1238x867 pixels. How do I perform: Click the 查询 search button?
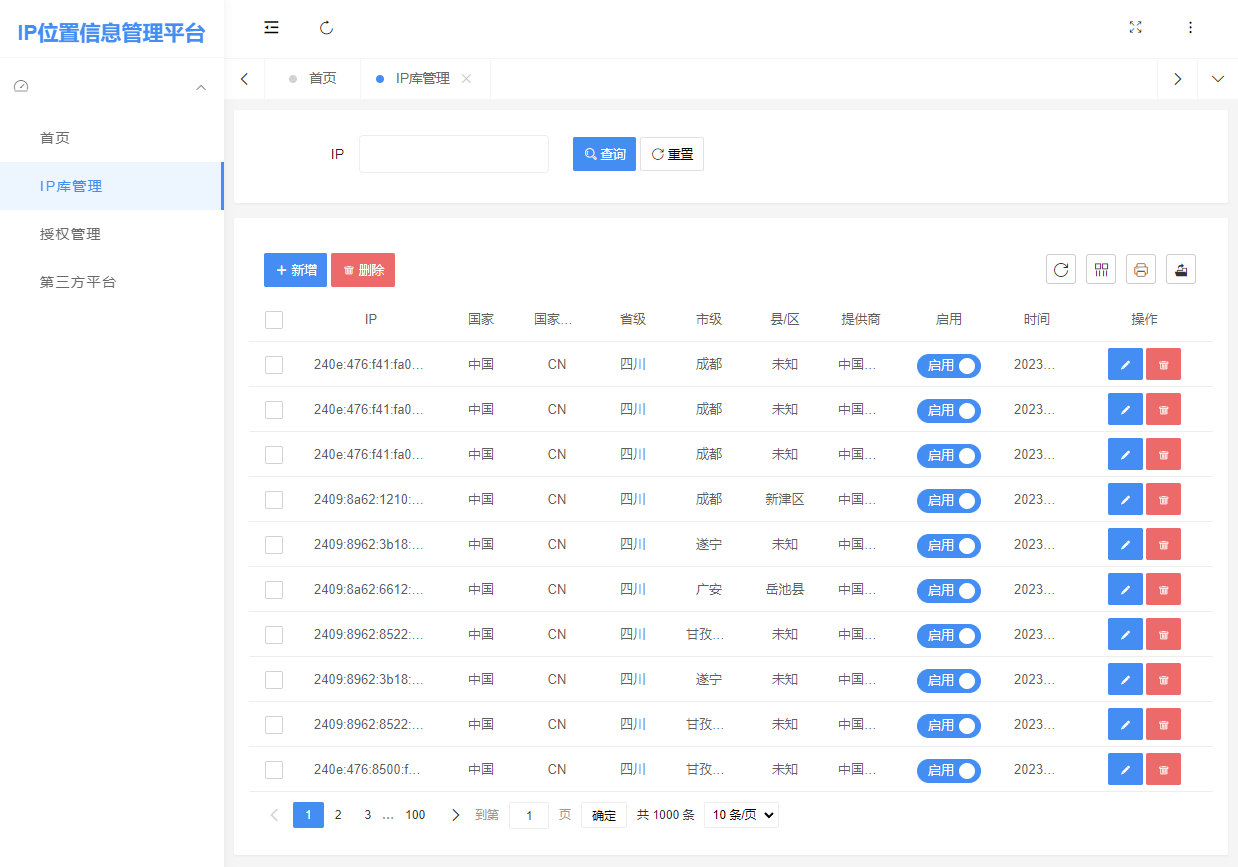coord(604,154)
